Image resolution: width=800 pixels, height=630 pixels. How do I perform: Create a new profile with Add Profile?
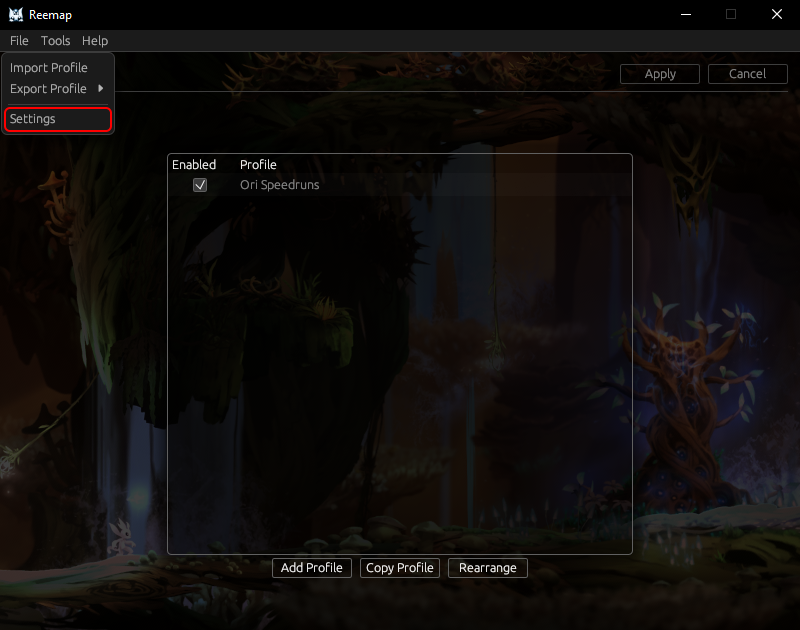[x=311, y=567]
